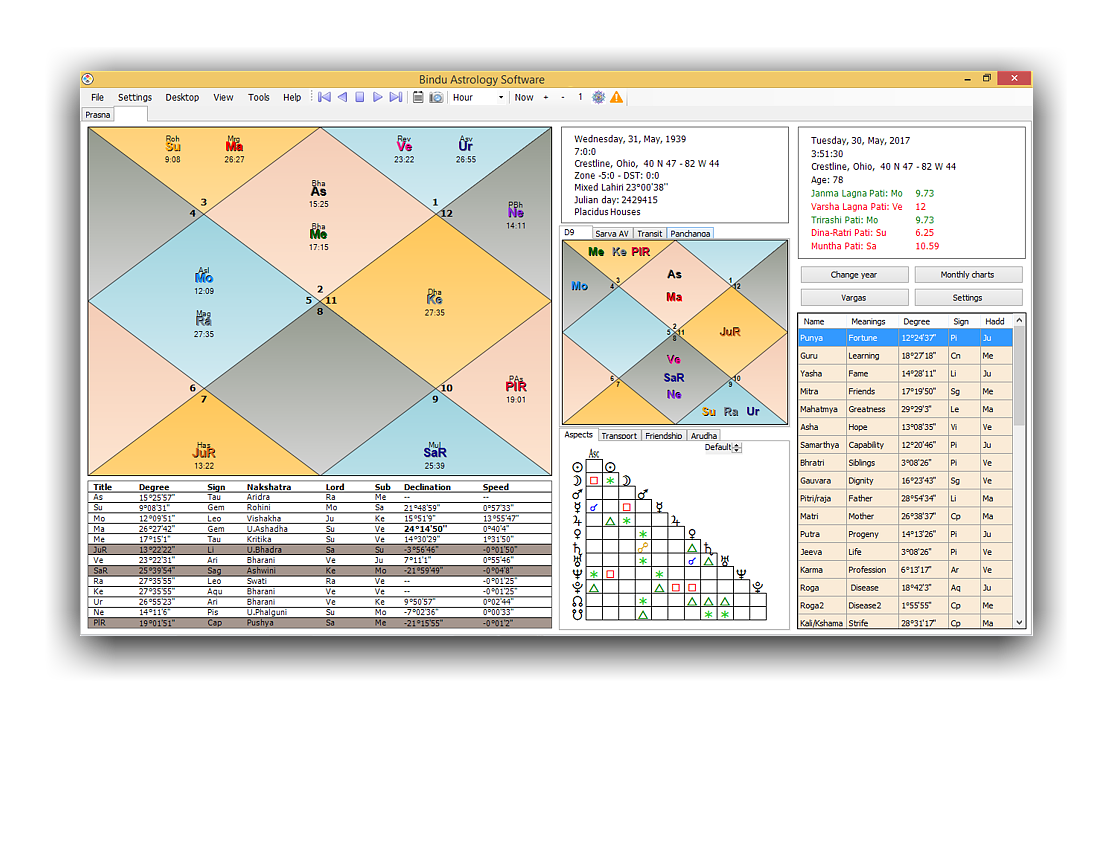
Task: Switch to the Sarva AV tab
Action: click(612, 233)
